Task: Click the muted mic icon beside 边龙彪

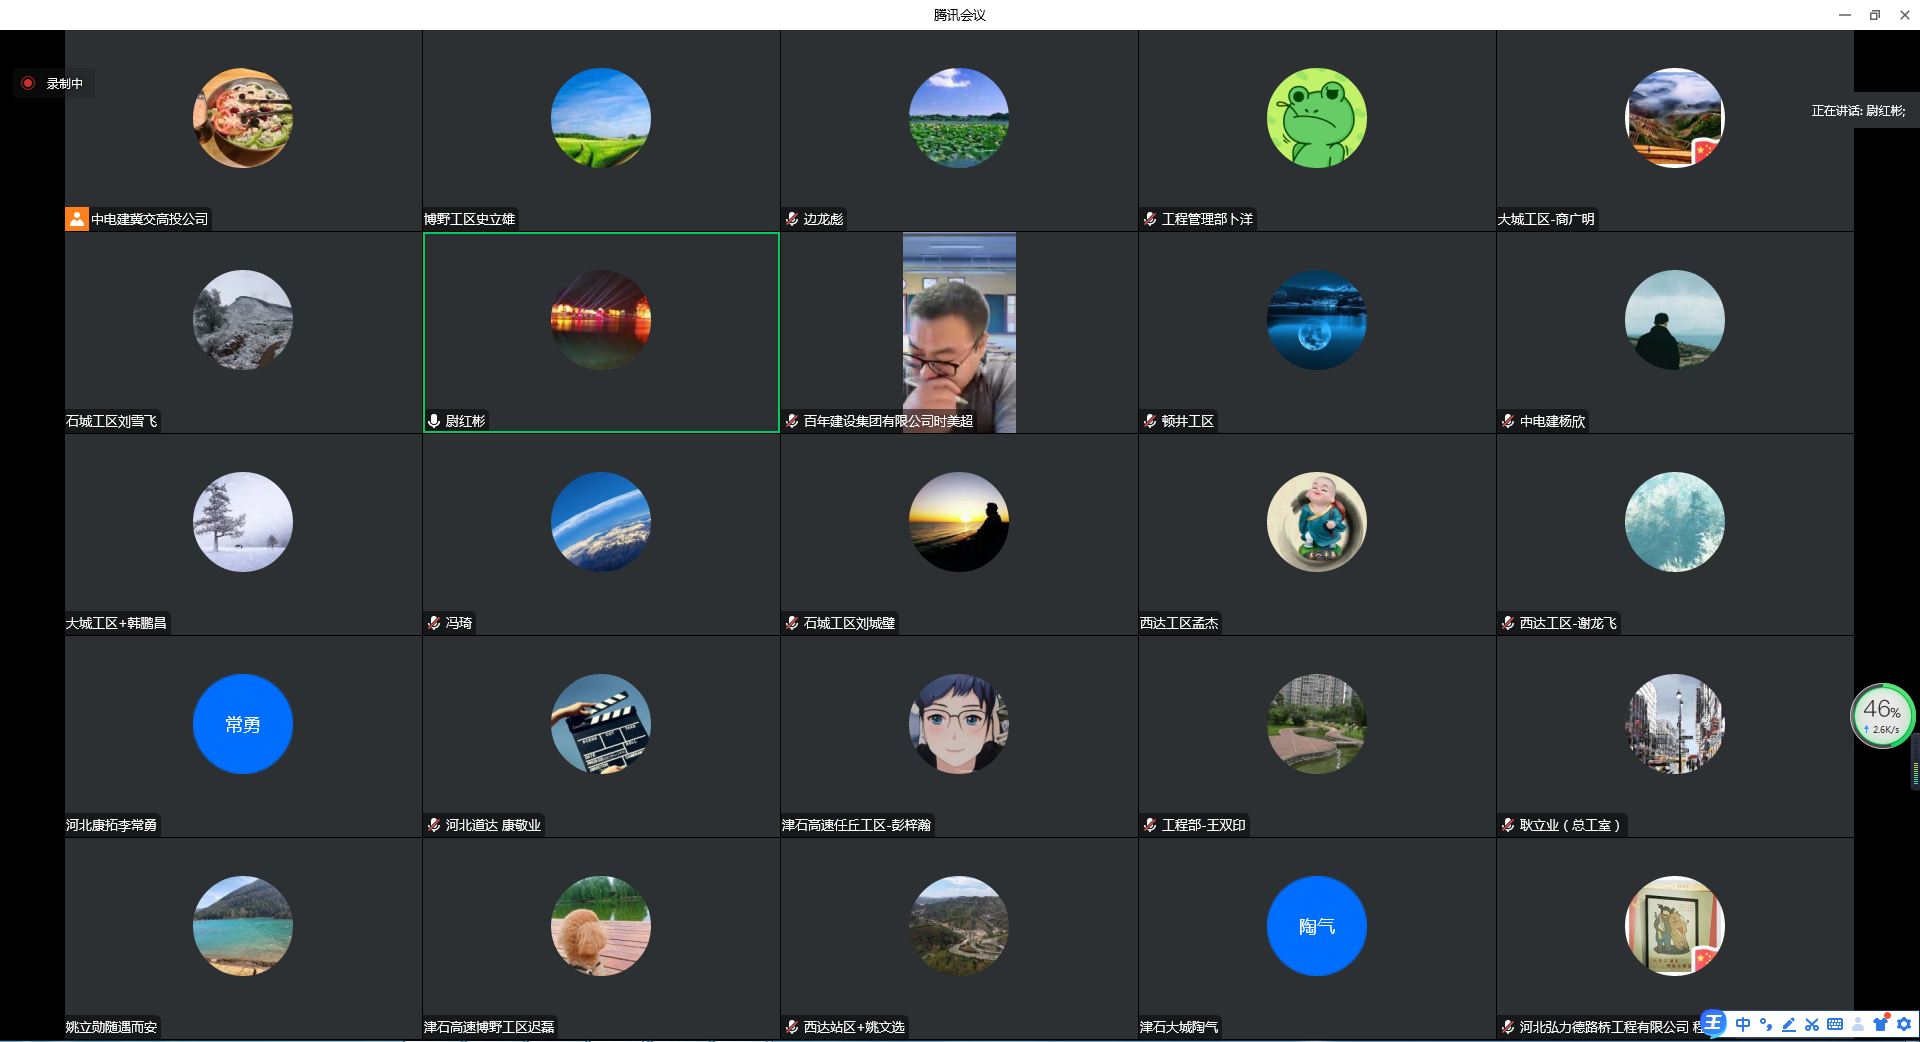Action: pyautogui.click(x=792, y=219)
